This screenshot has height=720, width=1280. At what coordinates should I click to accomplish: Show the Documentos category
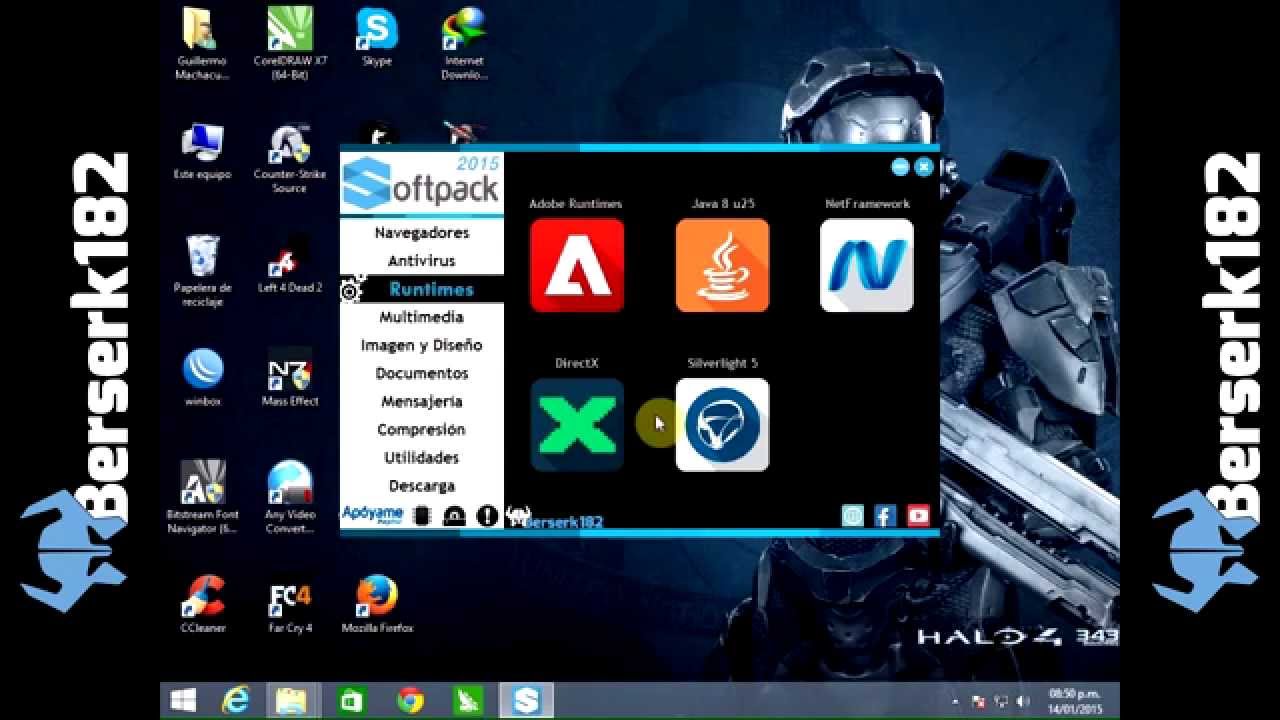click(x=422, y=373)
